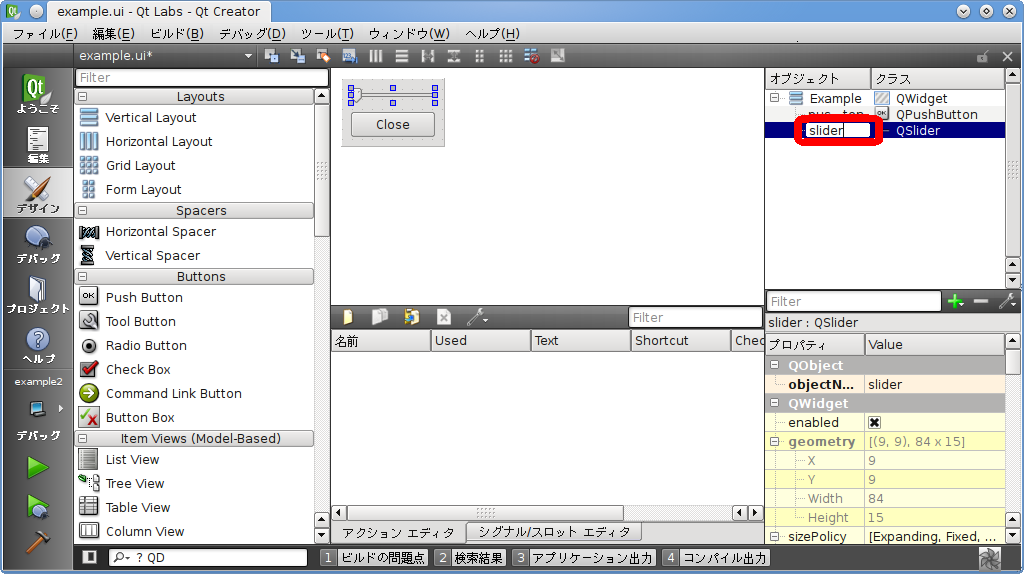Image resolution: width=1024 pixels, height=574 pixels.
Task: Click the green plus add property icon
Action: coord(955,301)
